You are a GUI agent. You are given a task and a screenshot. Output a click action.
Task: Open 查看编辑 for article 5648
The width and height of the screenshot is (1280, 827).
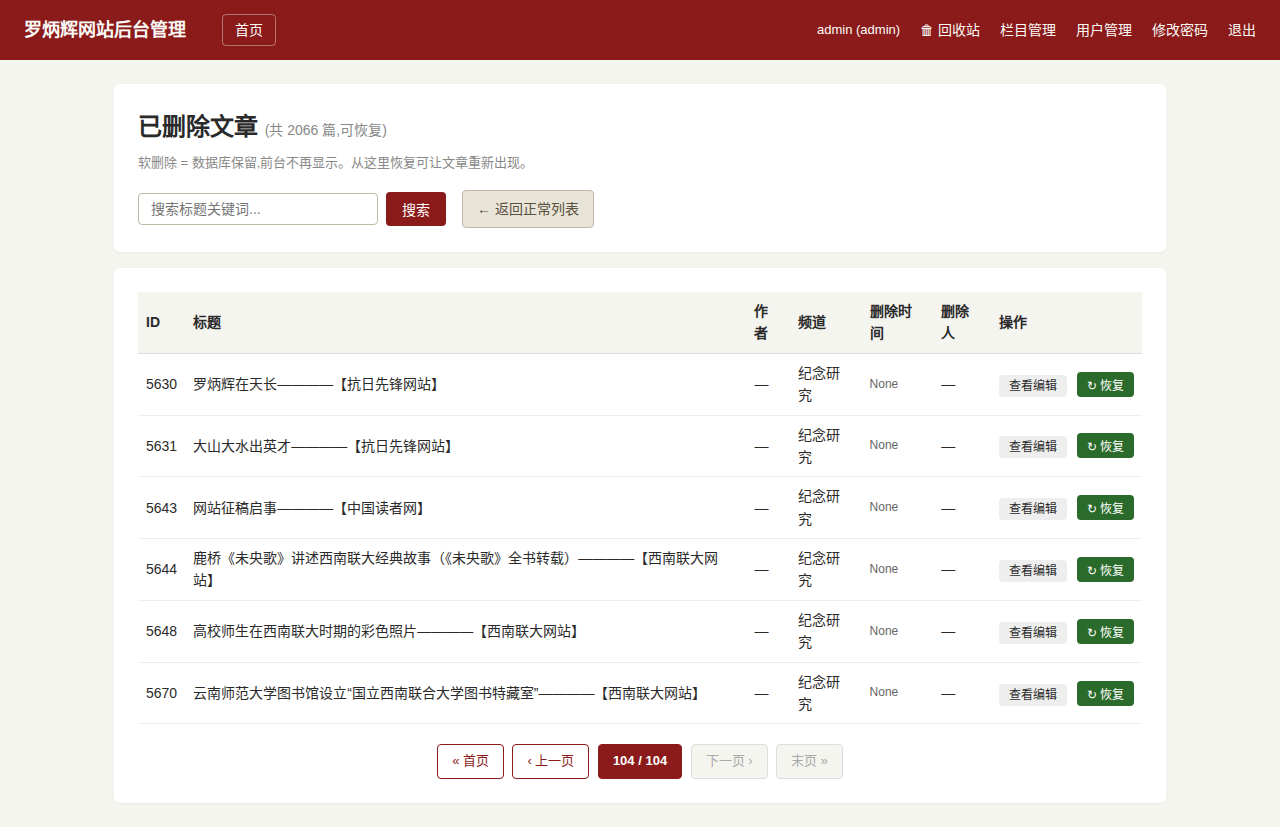(1033, 633)
